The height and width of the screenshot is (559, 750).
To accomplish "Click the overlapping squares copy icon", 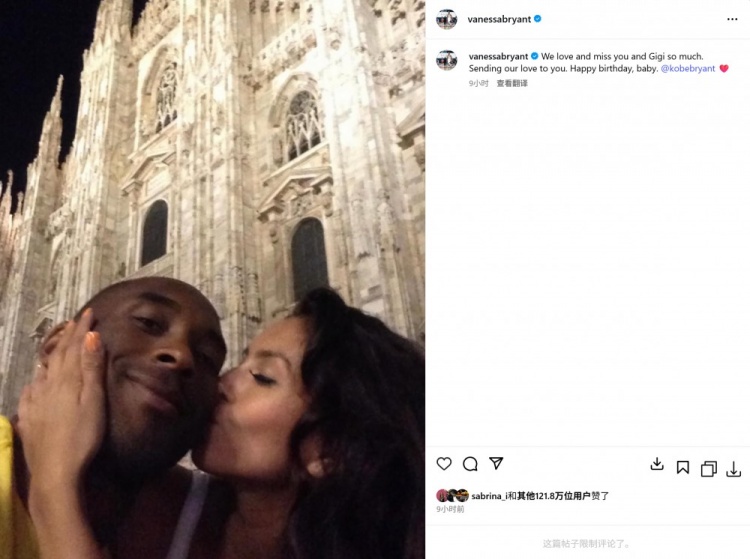I will [708, 469].
